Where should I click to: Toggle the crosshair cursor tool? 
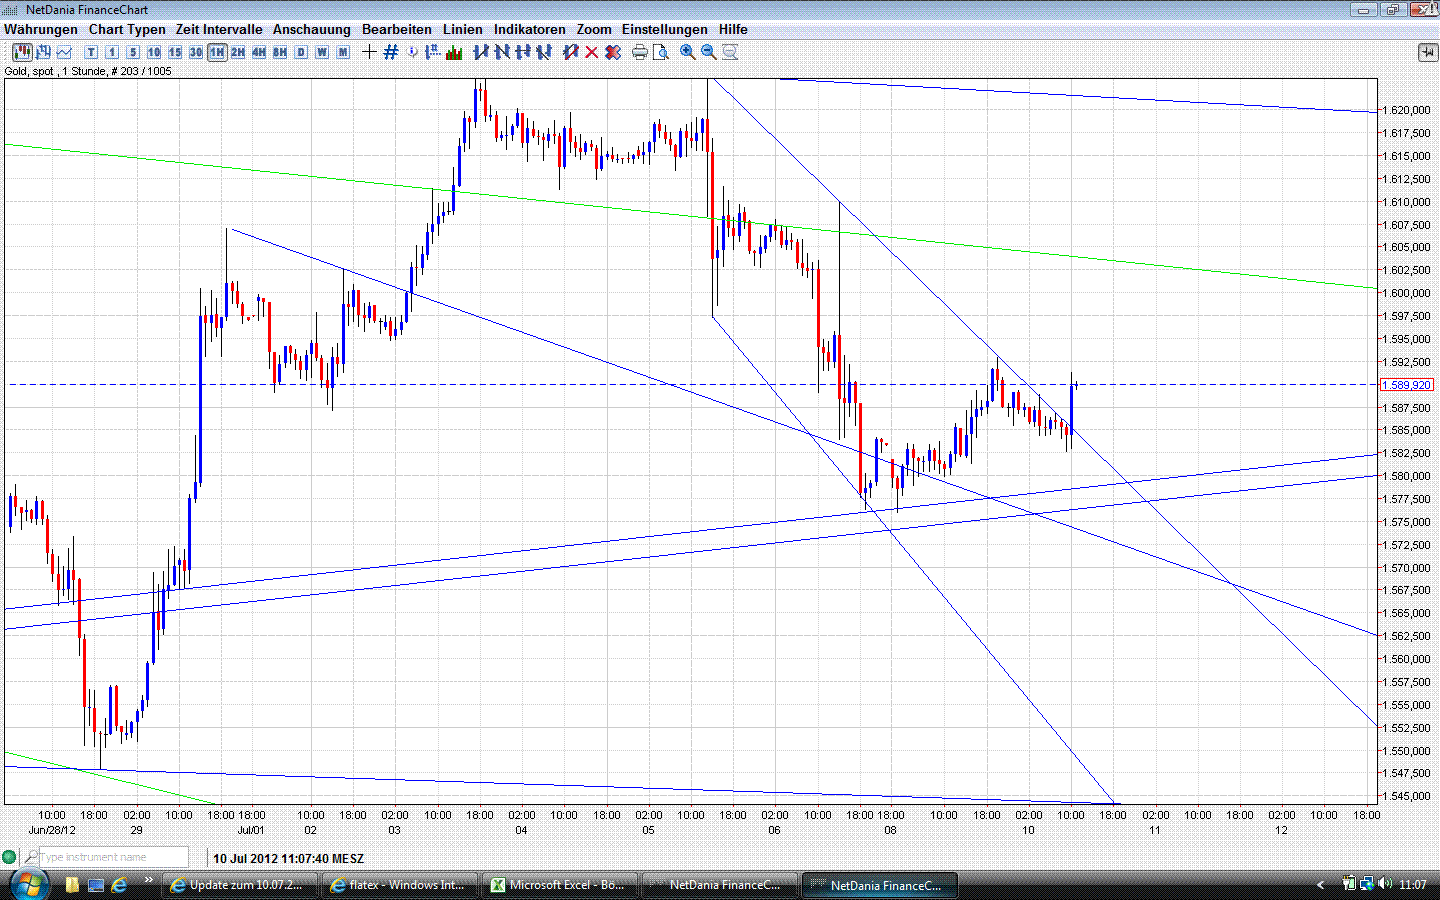coord(368,52)
